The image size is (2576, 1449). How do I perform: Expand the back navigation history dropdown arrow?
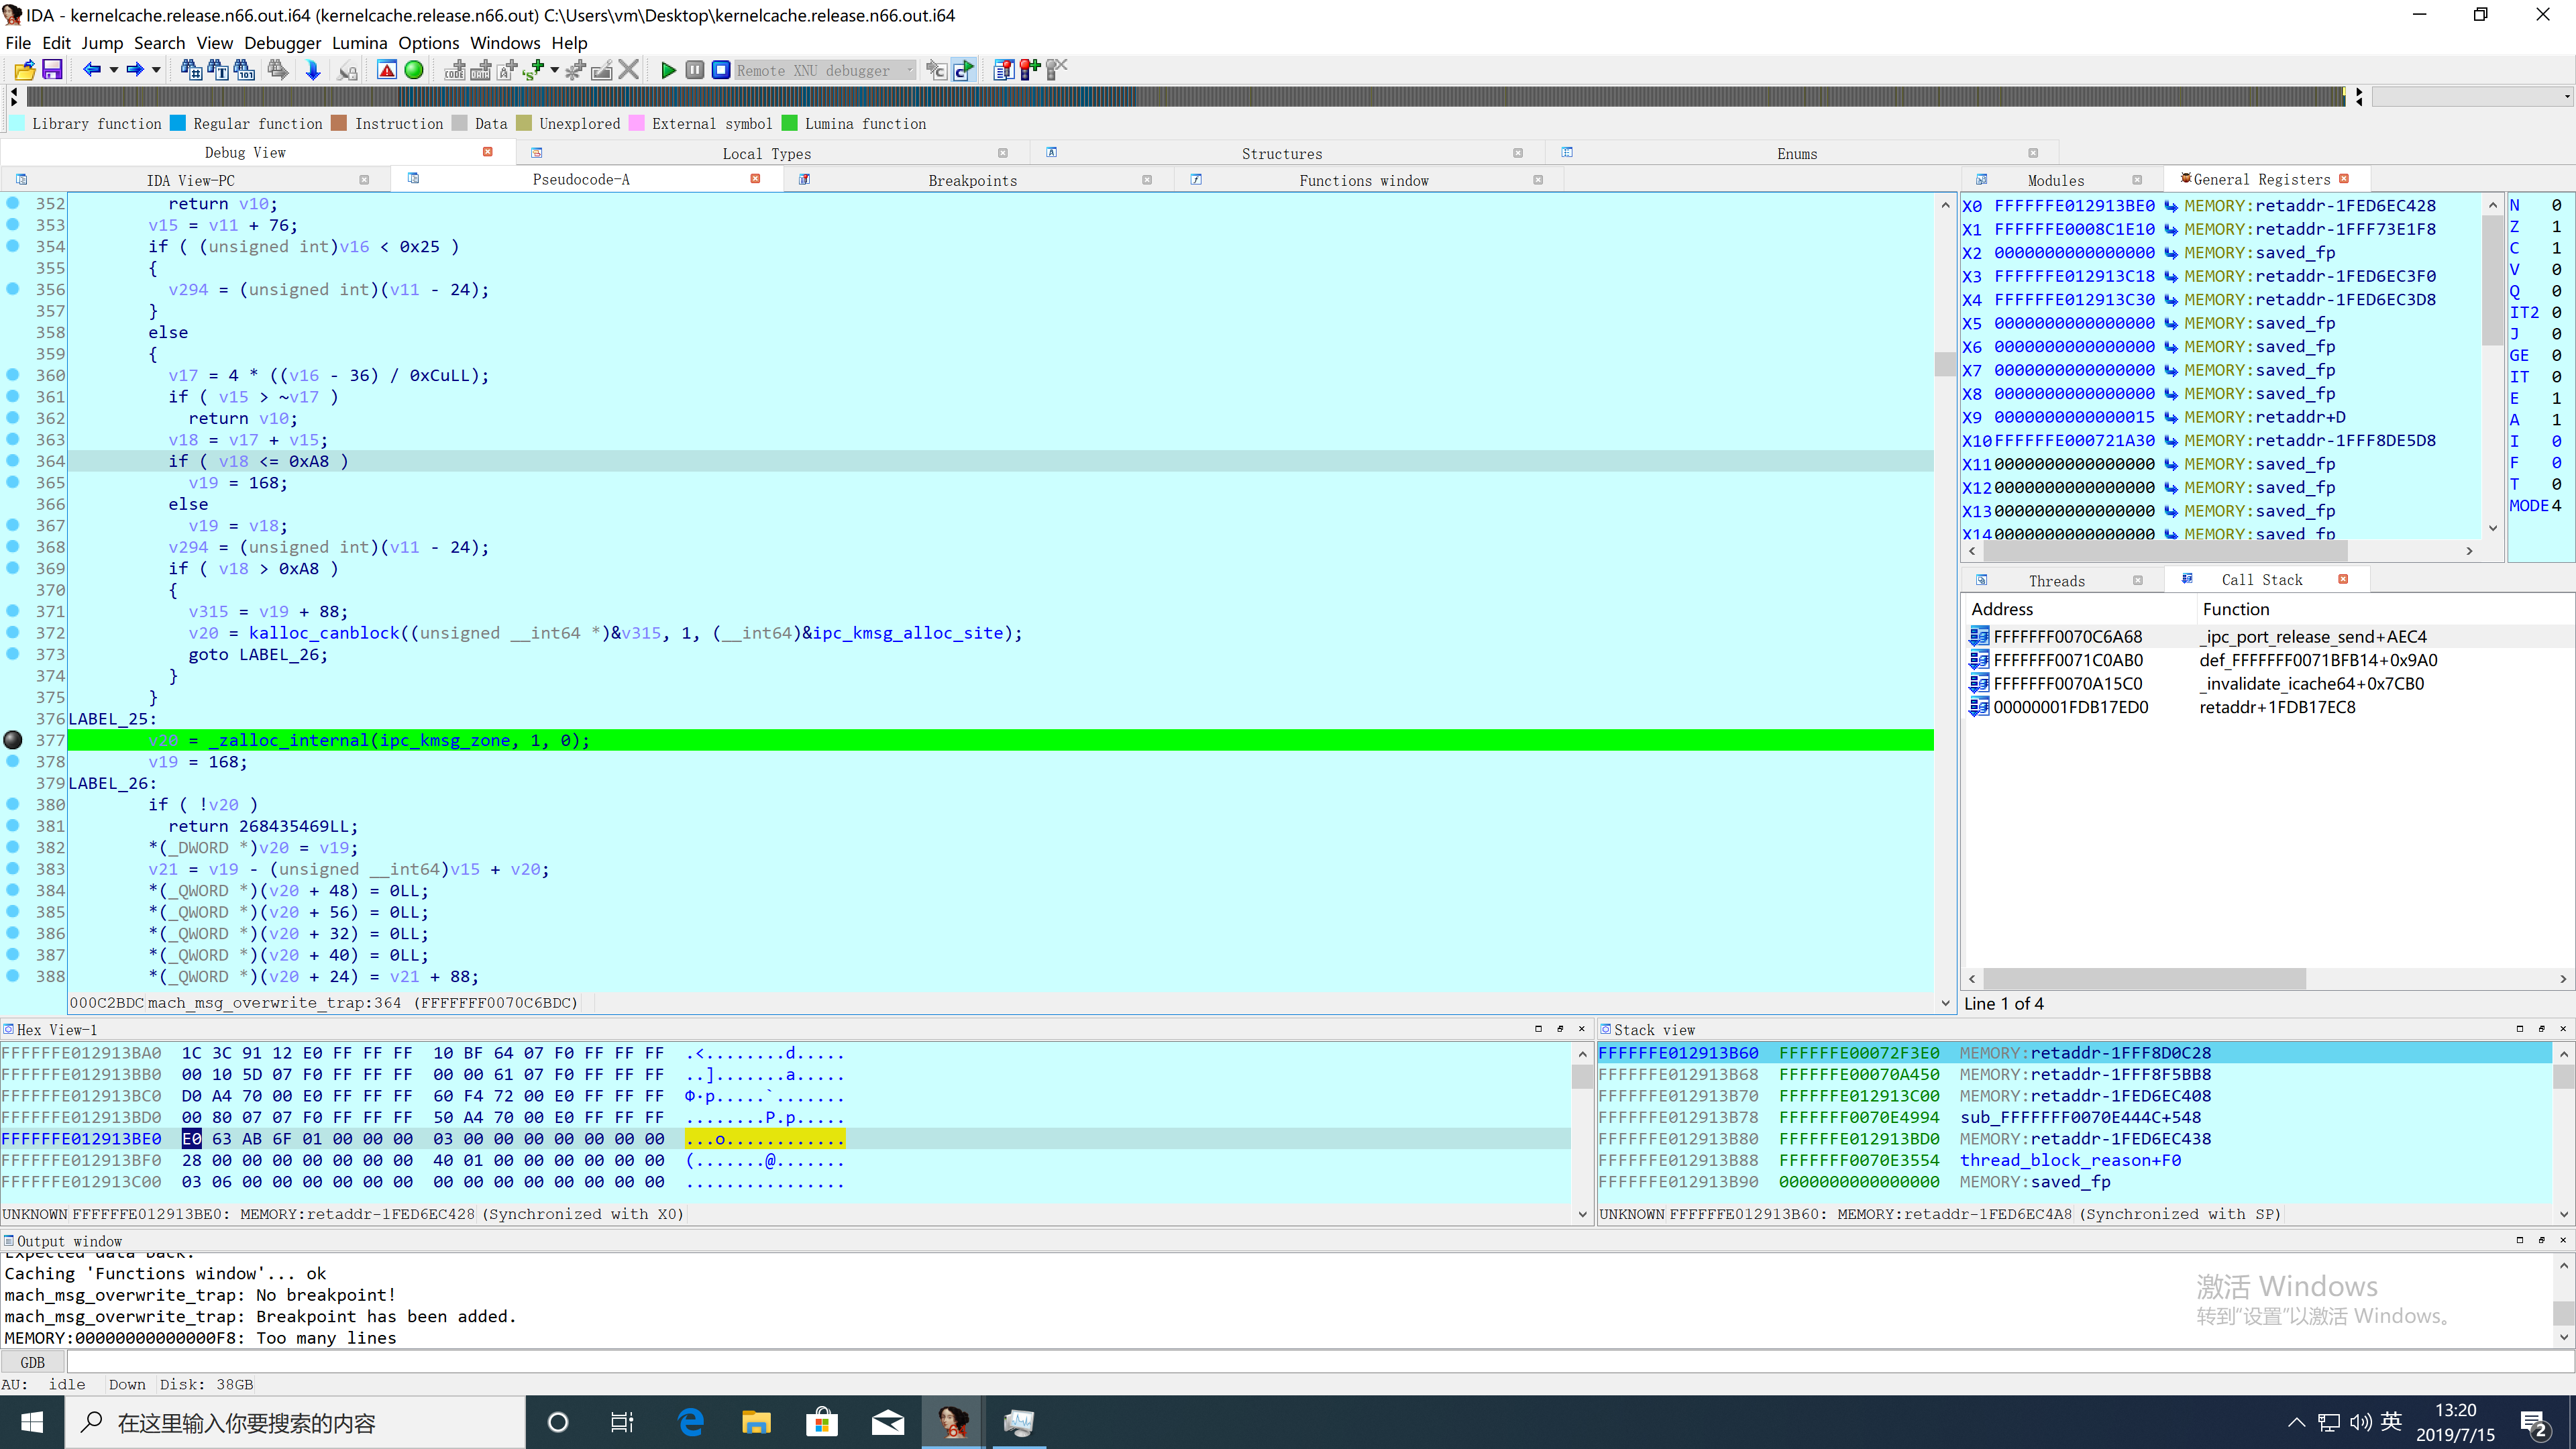click(114, 70)
